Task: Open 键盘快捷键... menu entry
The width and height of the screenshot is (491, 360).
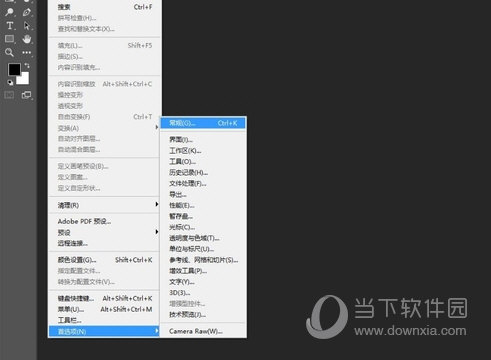Action: pos(105,298)
